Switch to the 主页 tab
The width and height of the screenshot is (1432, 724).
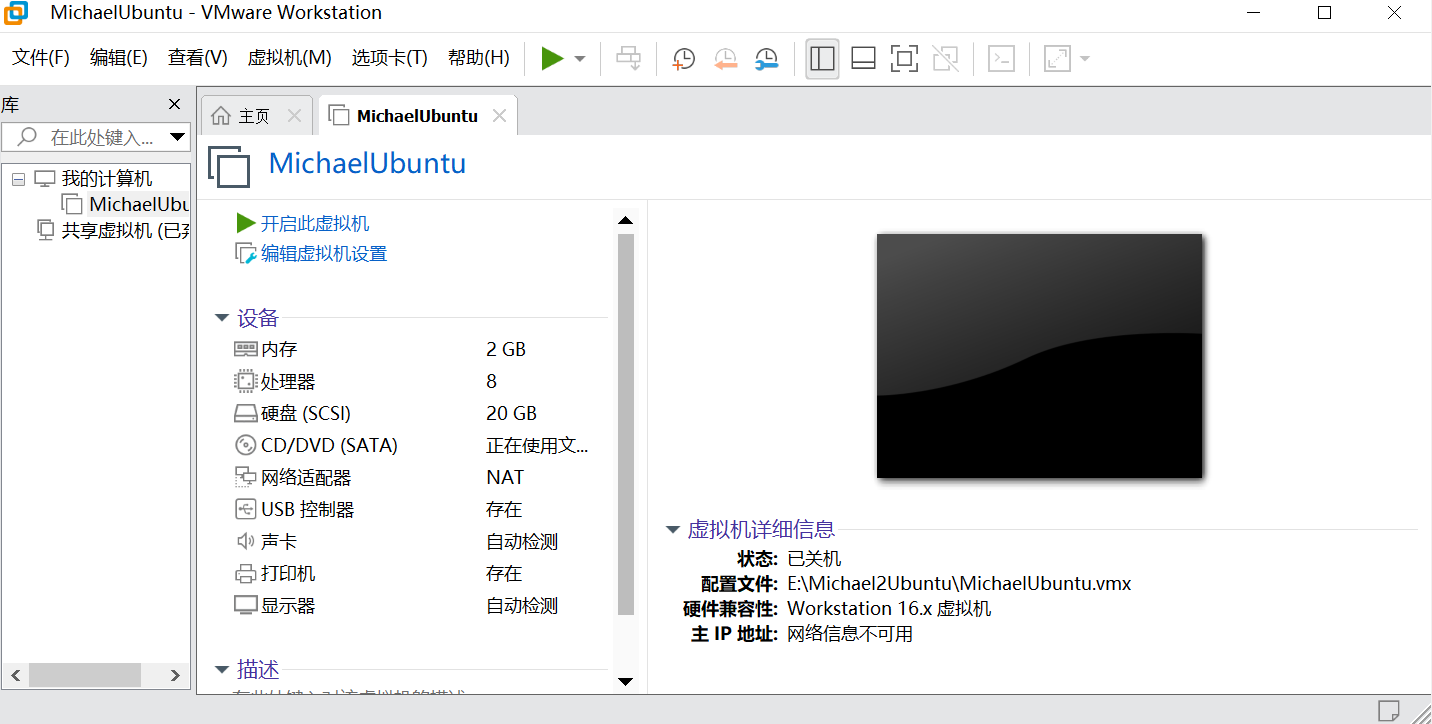254,116
